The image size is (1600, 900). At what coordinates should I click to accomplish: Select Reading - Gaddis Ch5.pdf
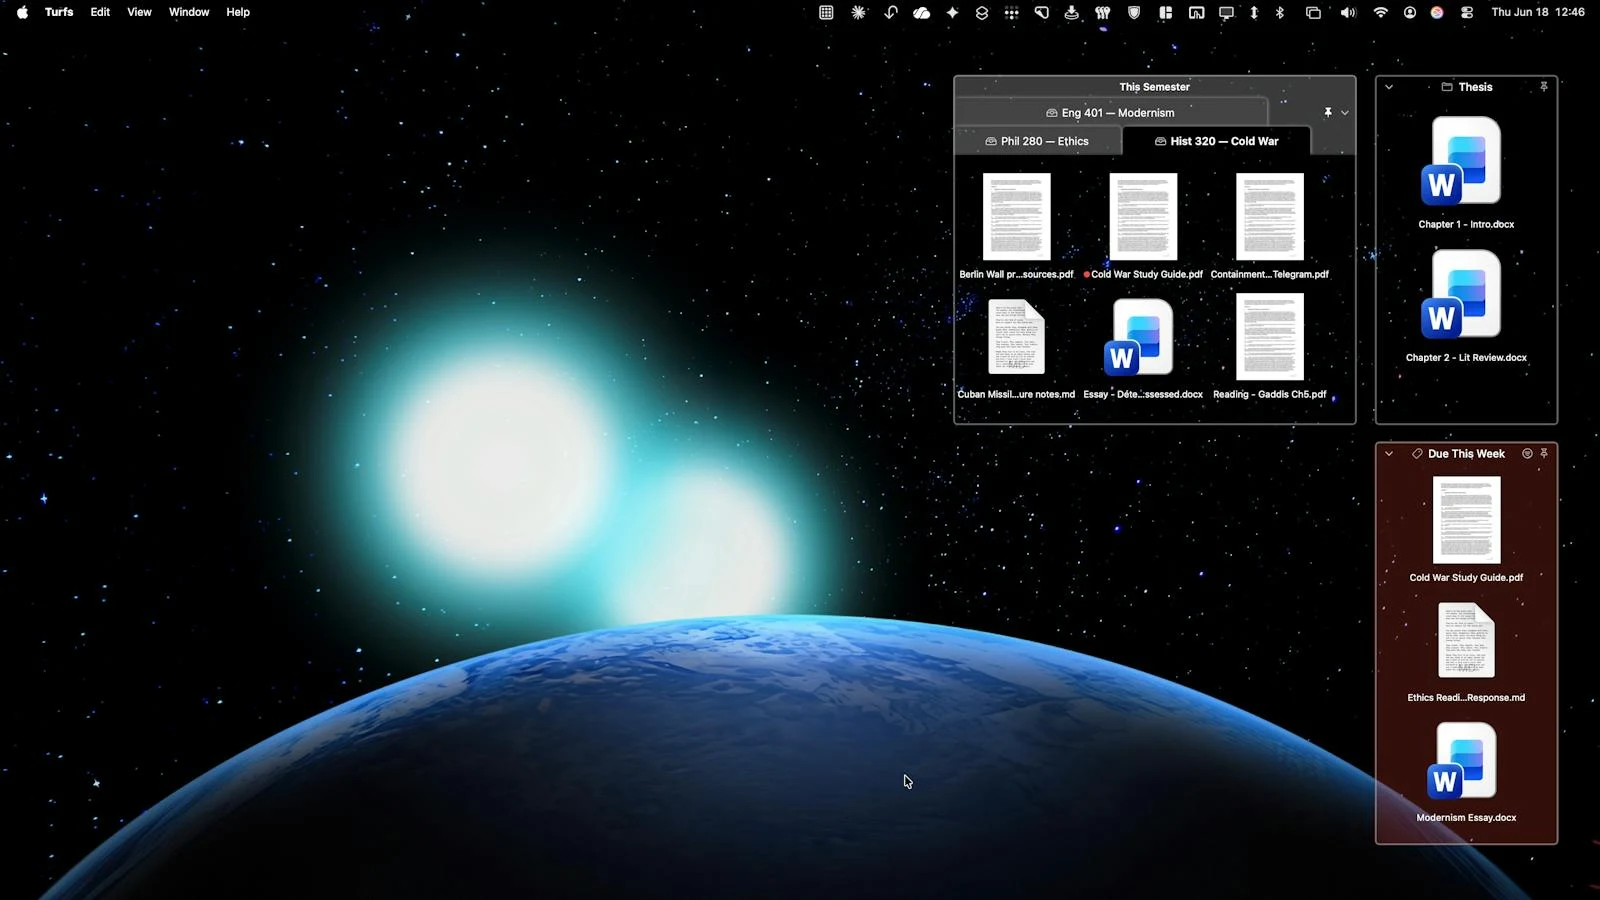coord(1270,337)
